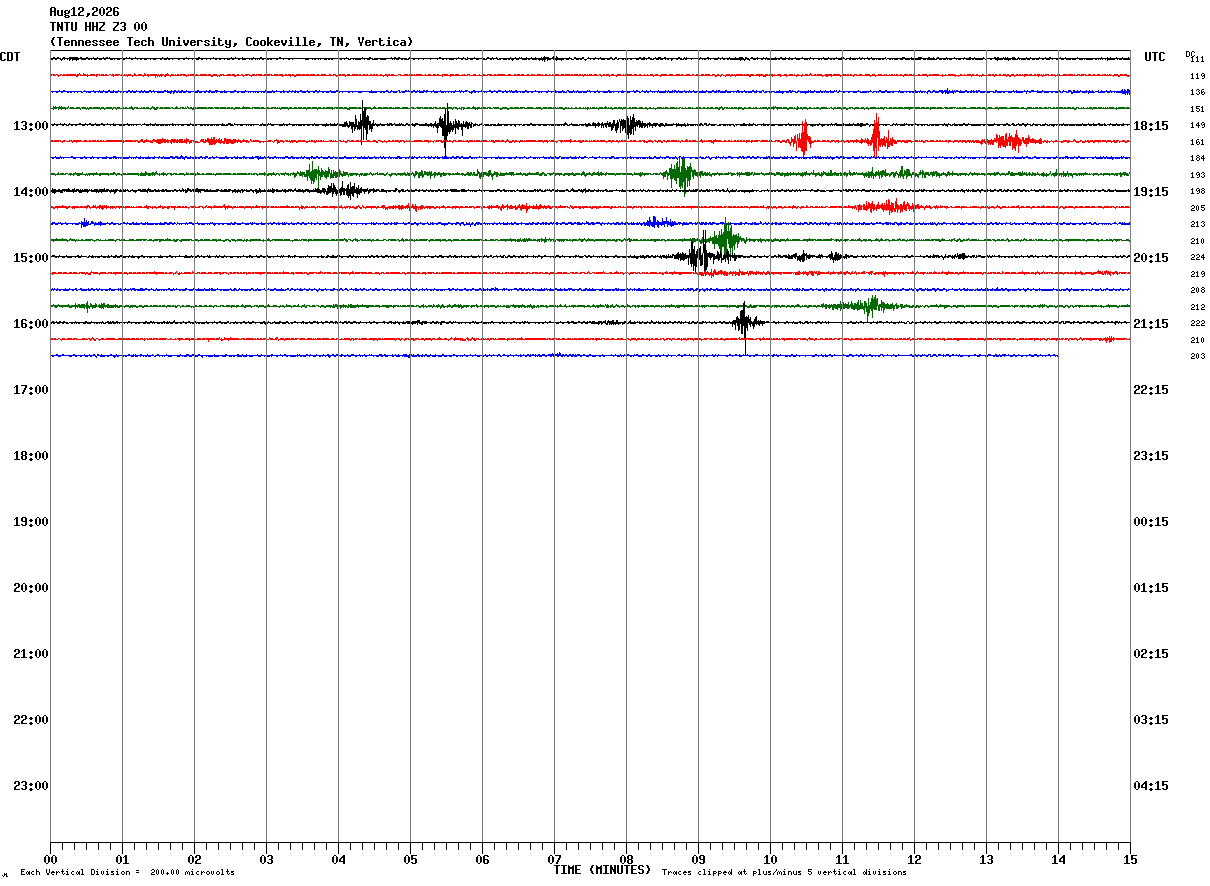
Task: Click the UTC timezone label
Action: [1155, 57]
